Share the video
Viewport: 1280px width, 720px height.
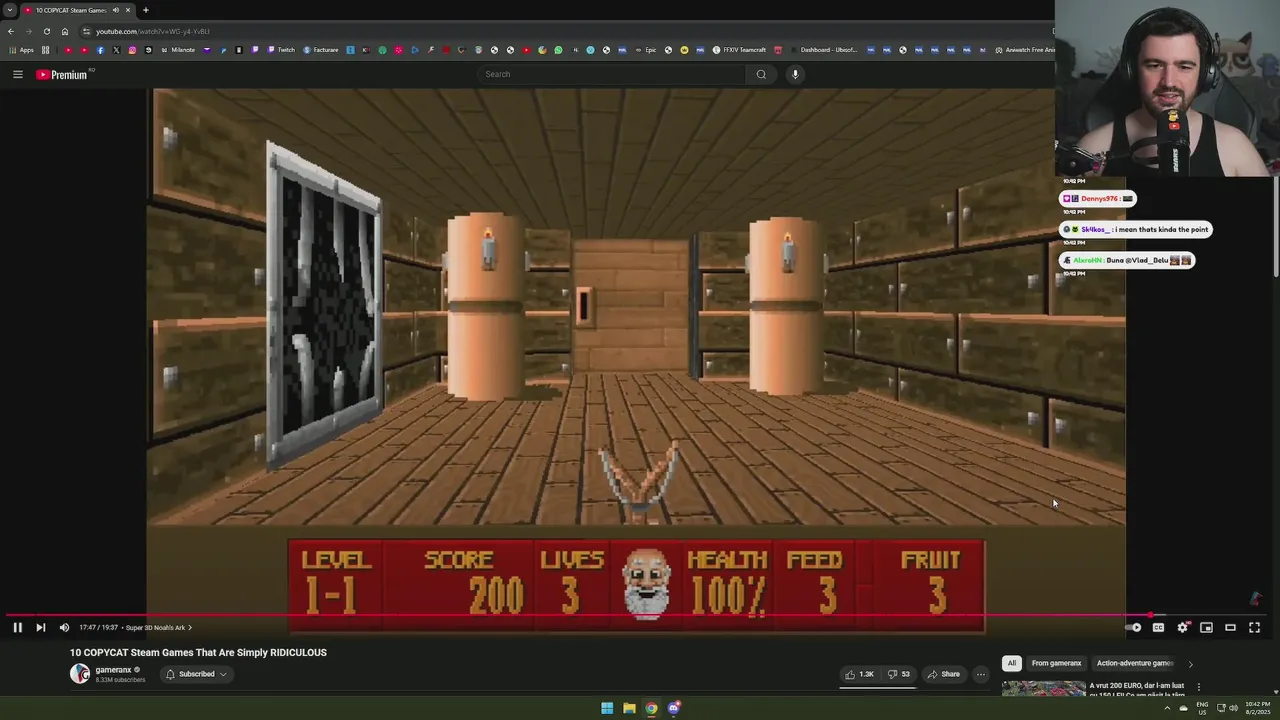click(943, 674)
